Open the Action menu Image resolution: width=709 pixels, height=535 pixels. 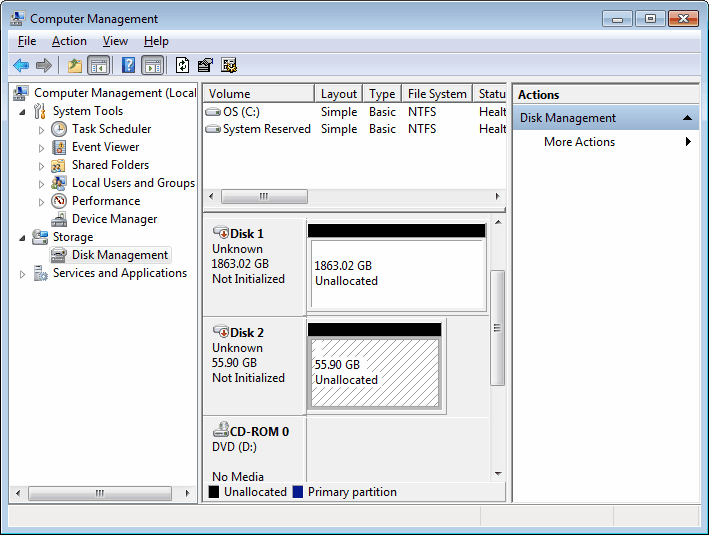coord(69,41)
